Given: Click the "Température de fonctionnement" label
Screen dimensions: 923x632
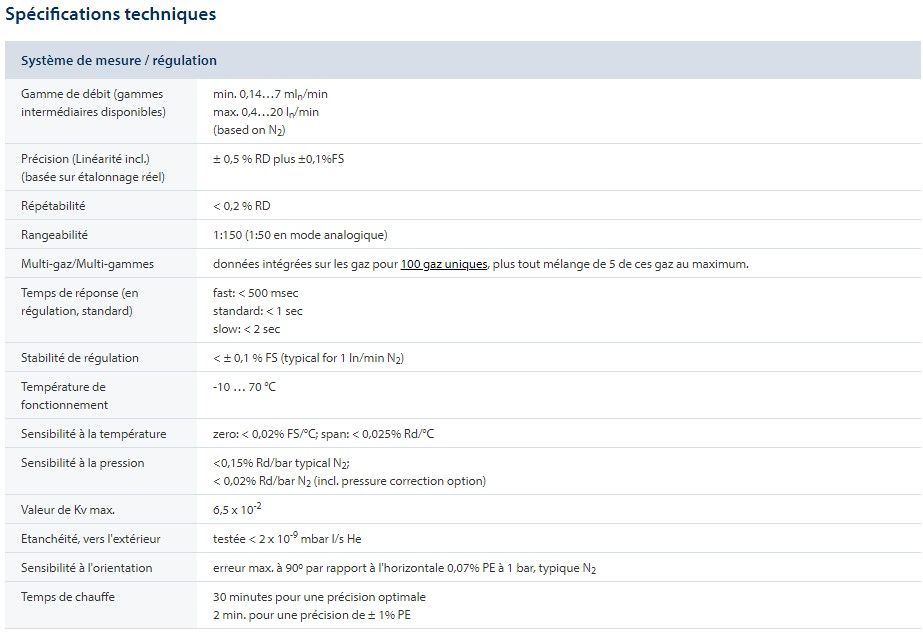Looking at the screenshot, I should pos(65,396).
